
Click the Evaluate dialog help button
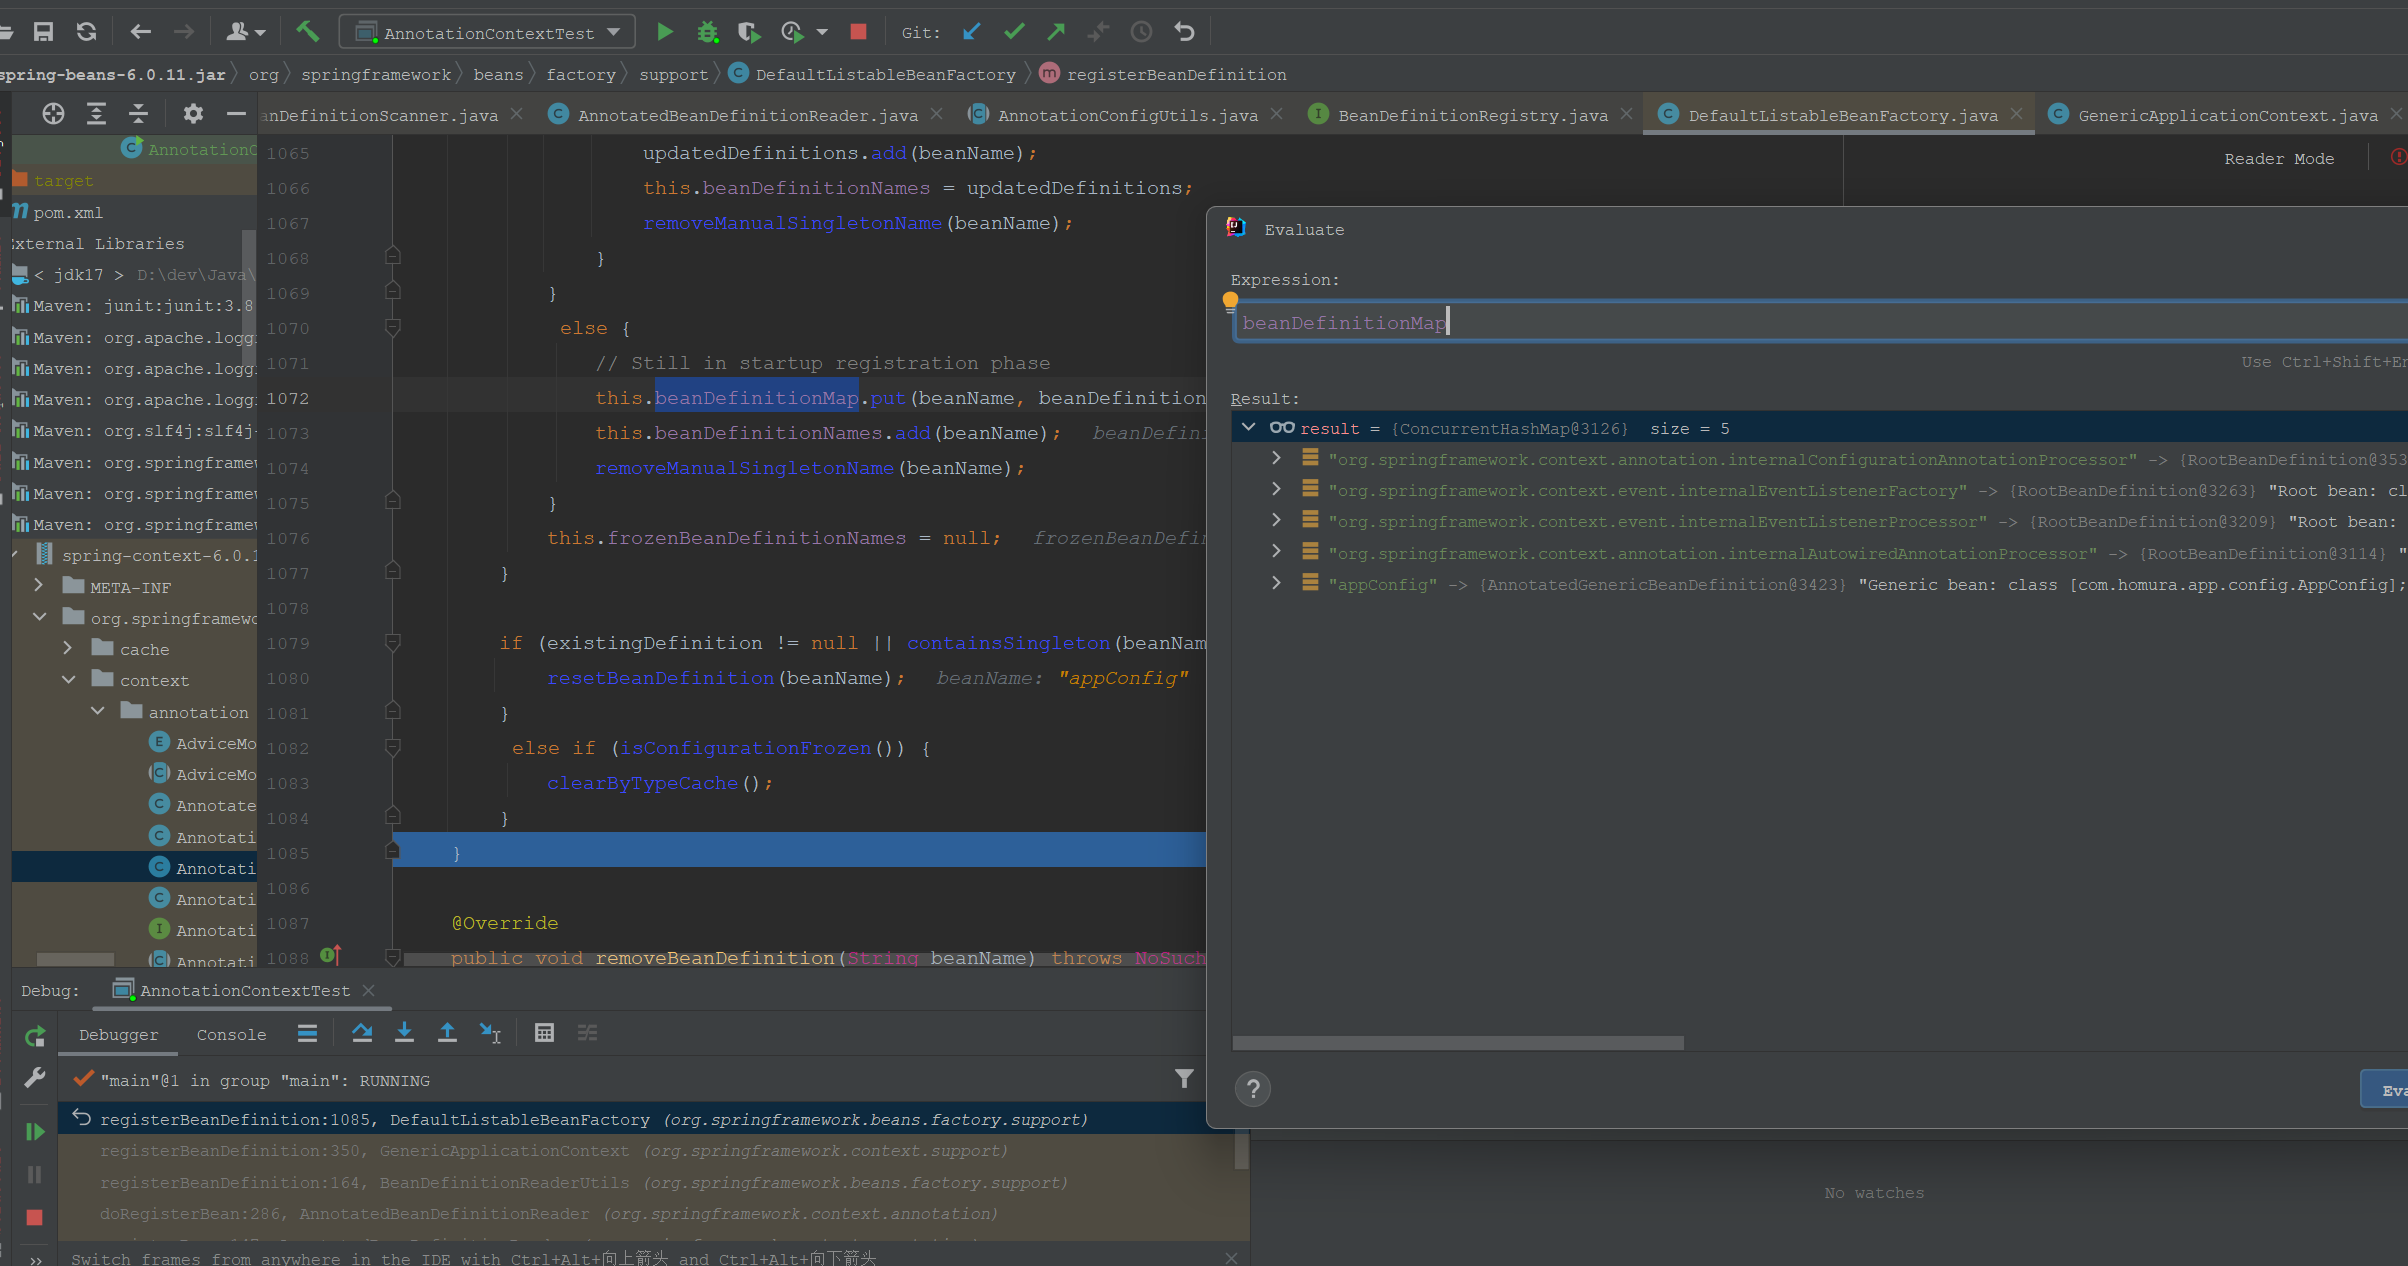click(x=1252, y=1089)
